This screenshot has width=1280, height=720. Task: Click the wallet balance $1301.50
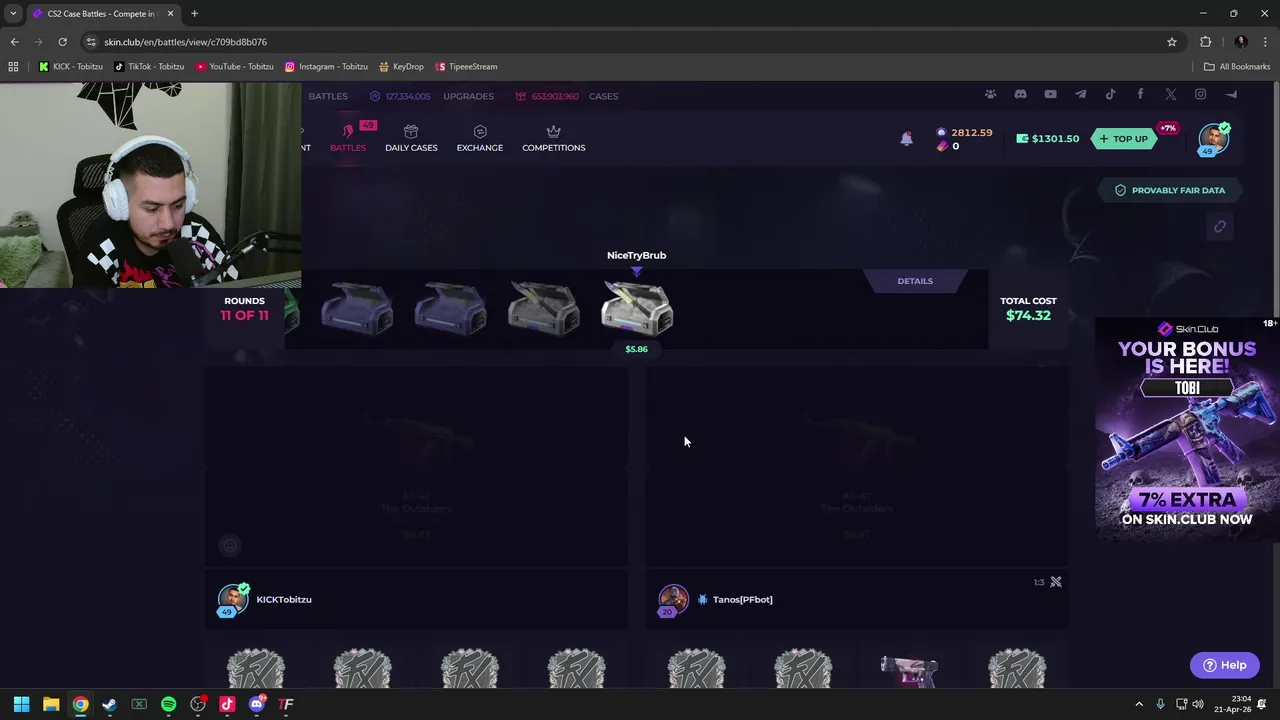click(x=1047, y=139)
